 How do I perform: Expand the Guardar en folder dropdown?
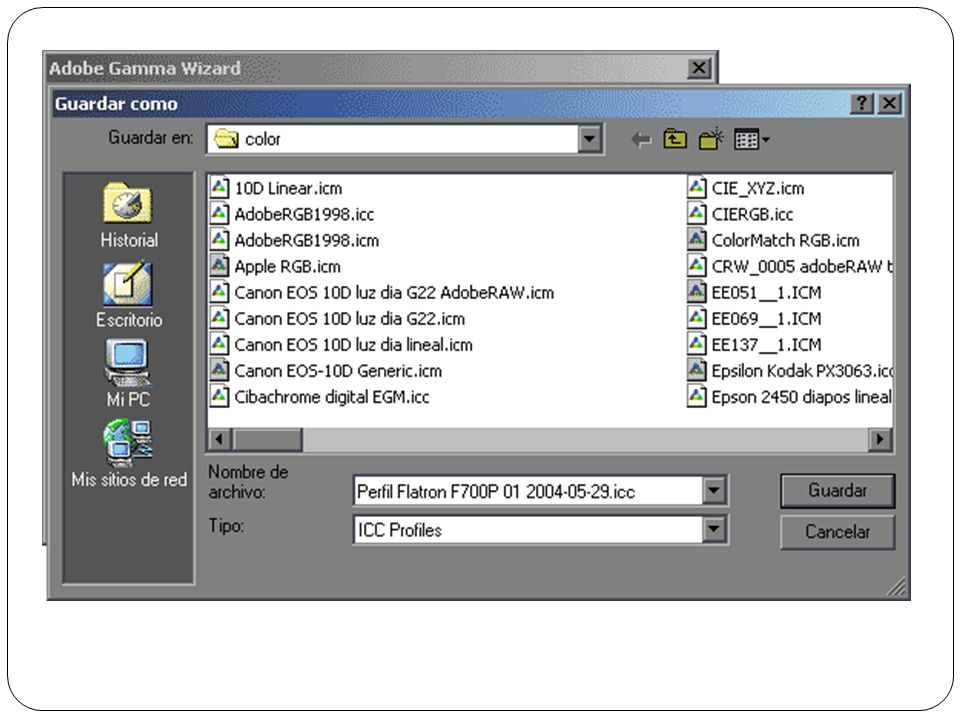click(x=589, y=139)
